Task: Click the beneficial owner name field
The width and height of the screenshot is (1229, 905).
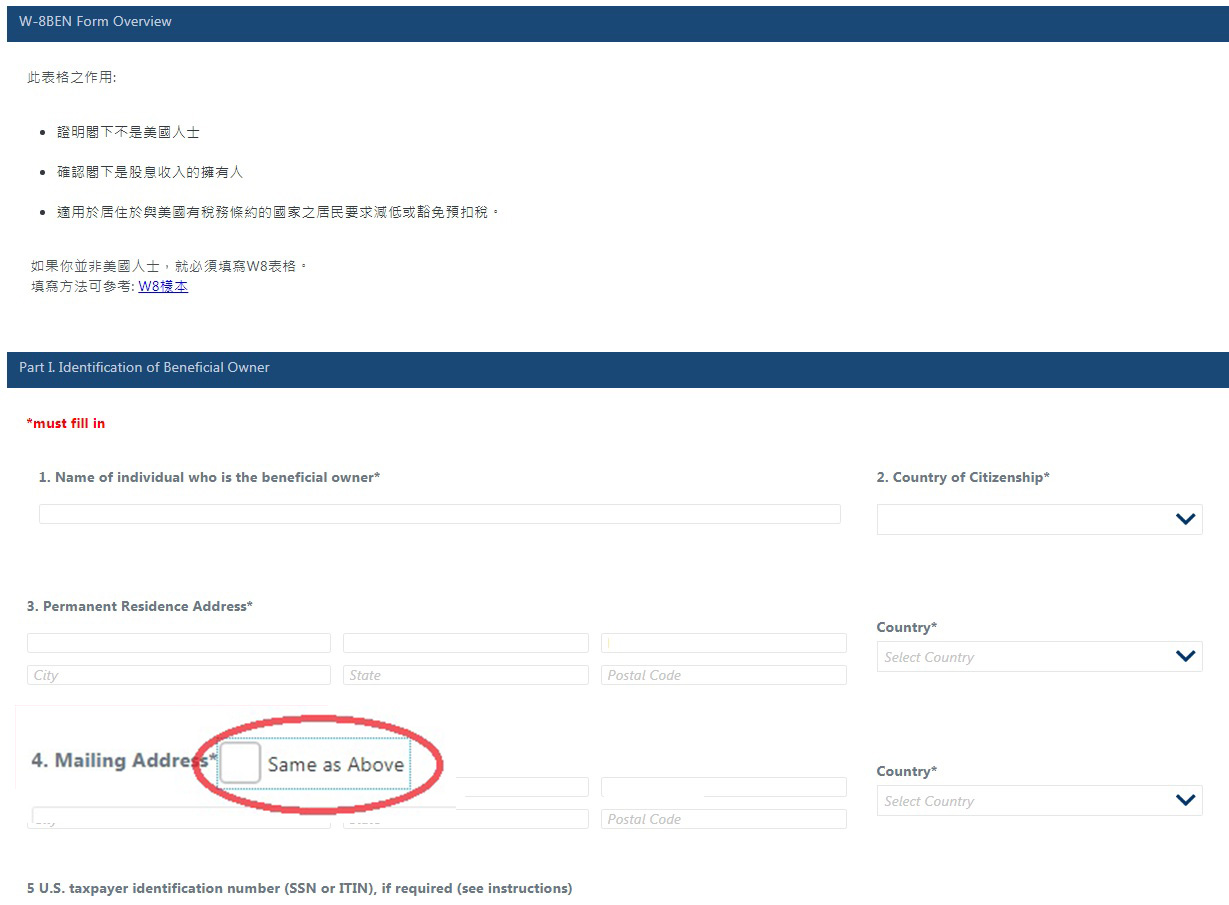Action: pyautogui.click(x=439, y=514)
